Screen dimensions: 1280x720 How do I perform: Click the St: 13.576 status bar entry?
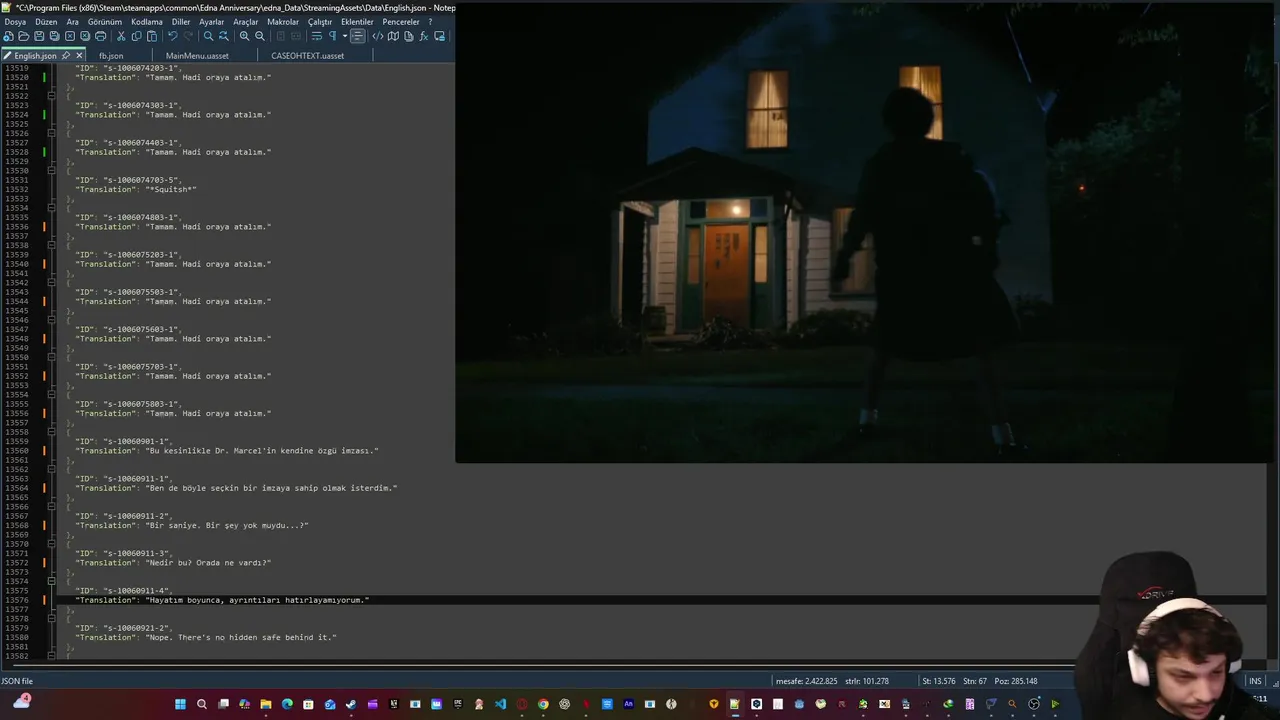[939, 681]
